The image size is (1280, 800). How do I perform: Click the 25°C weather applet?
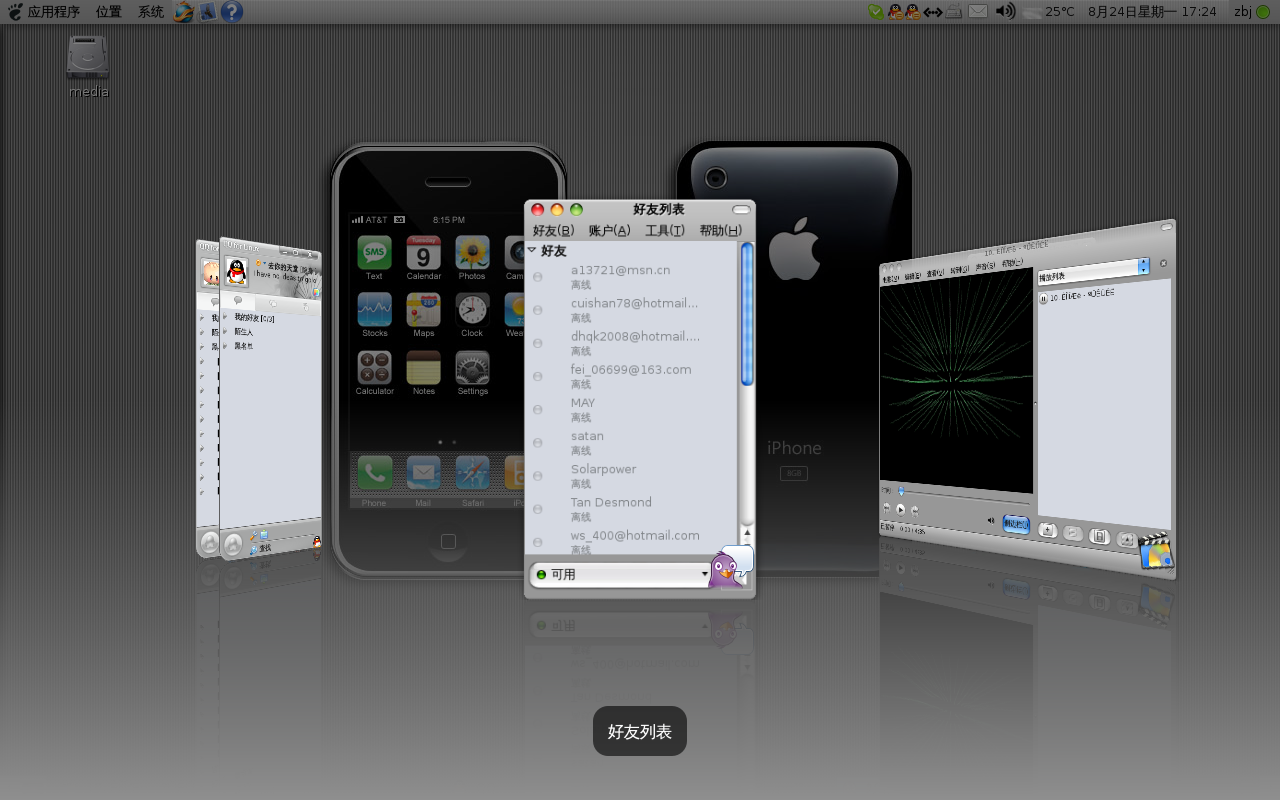tap(1049, 12)
